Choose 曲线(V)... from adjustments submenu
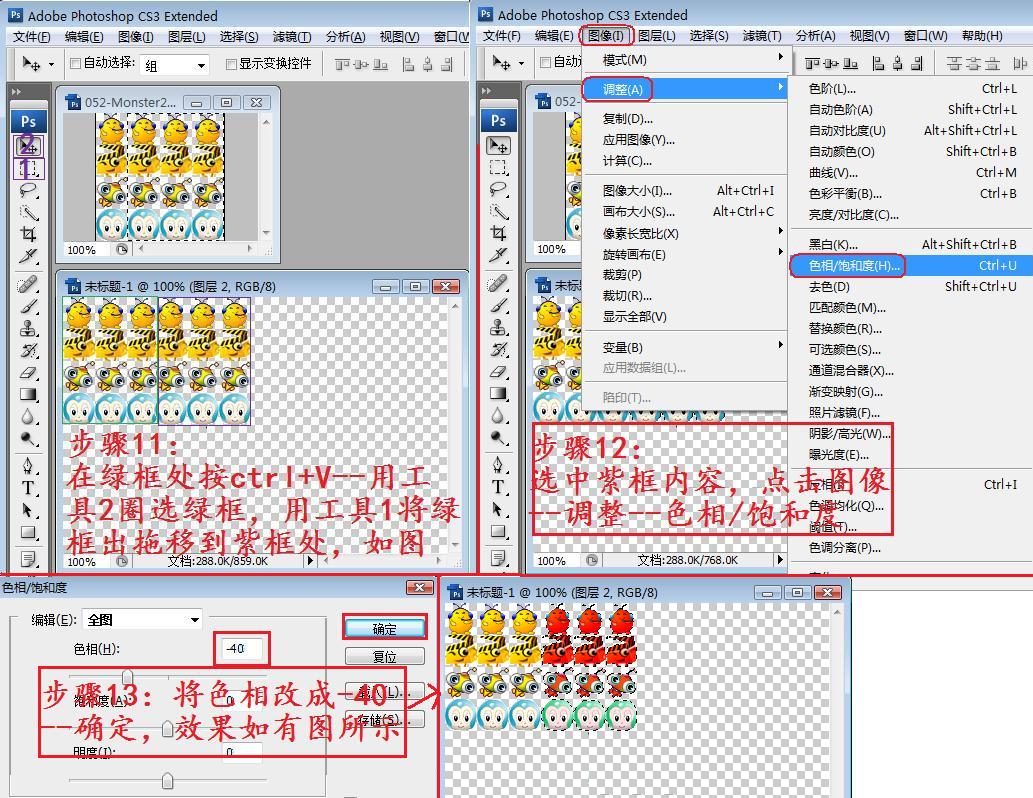This screenshot has height=798, width=1033. point(912,173)
